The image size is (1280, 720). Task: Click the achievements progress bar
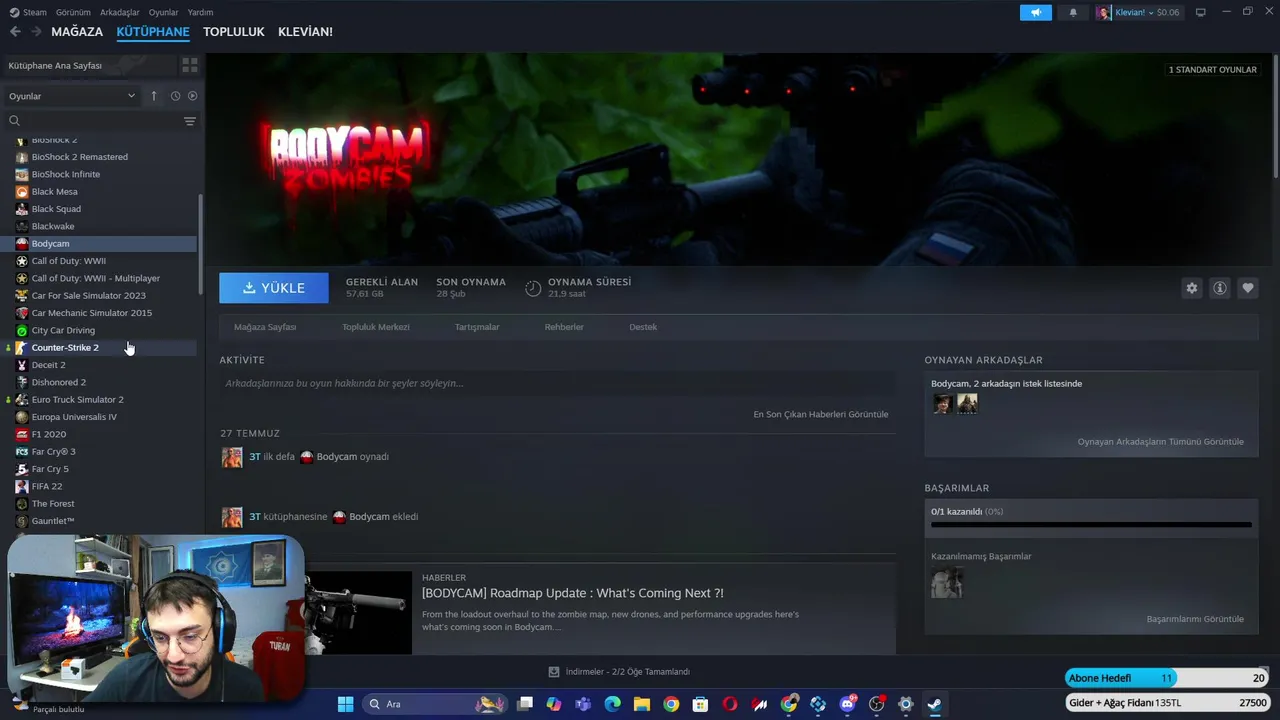[x=1091, y=524]
